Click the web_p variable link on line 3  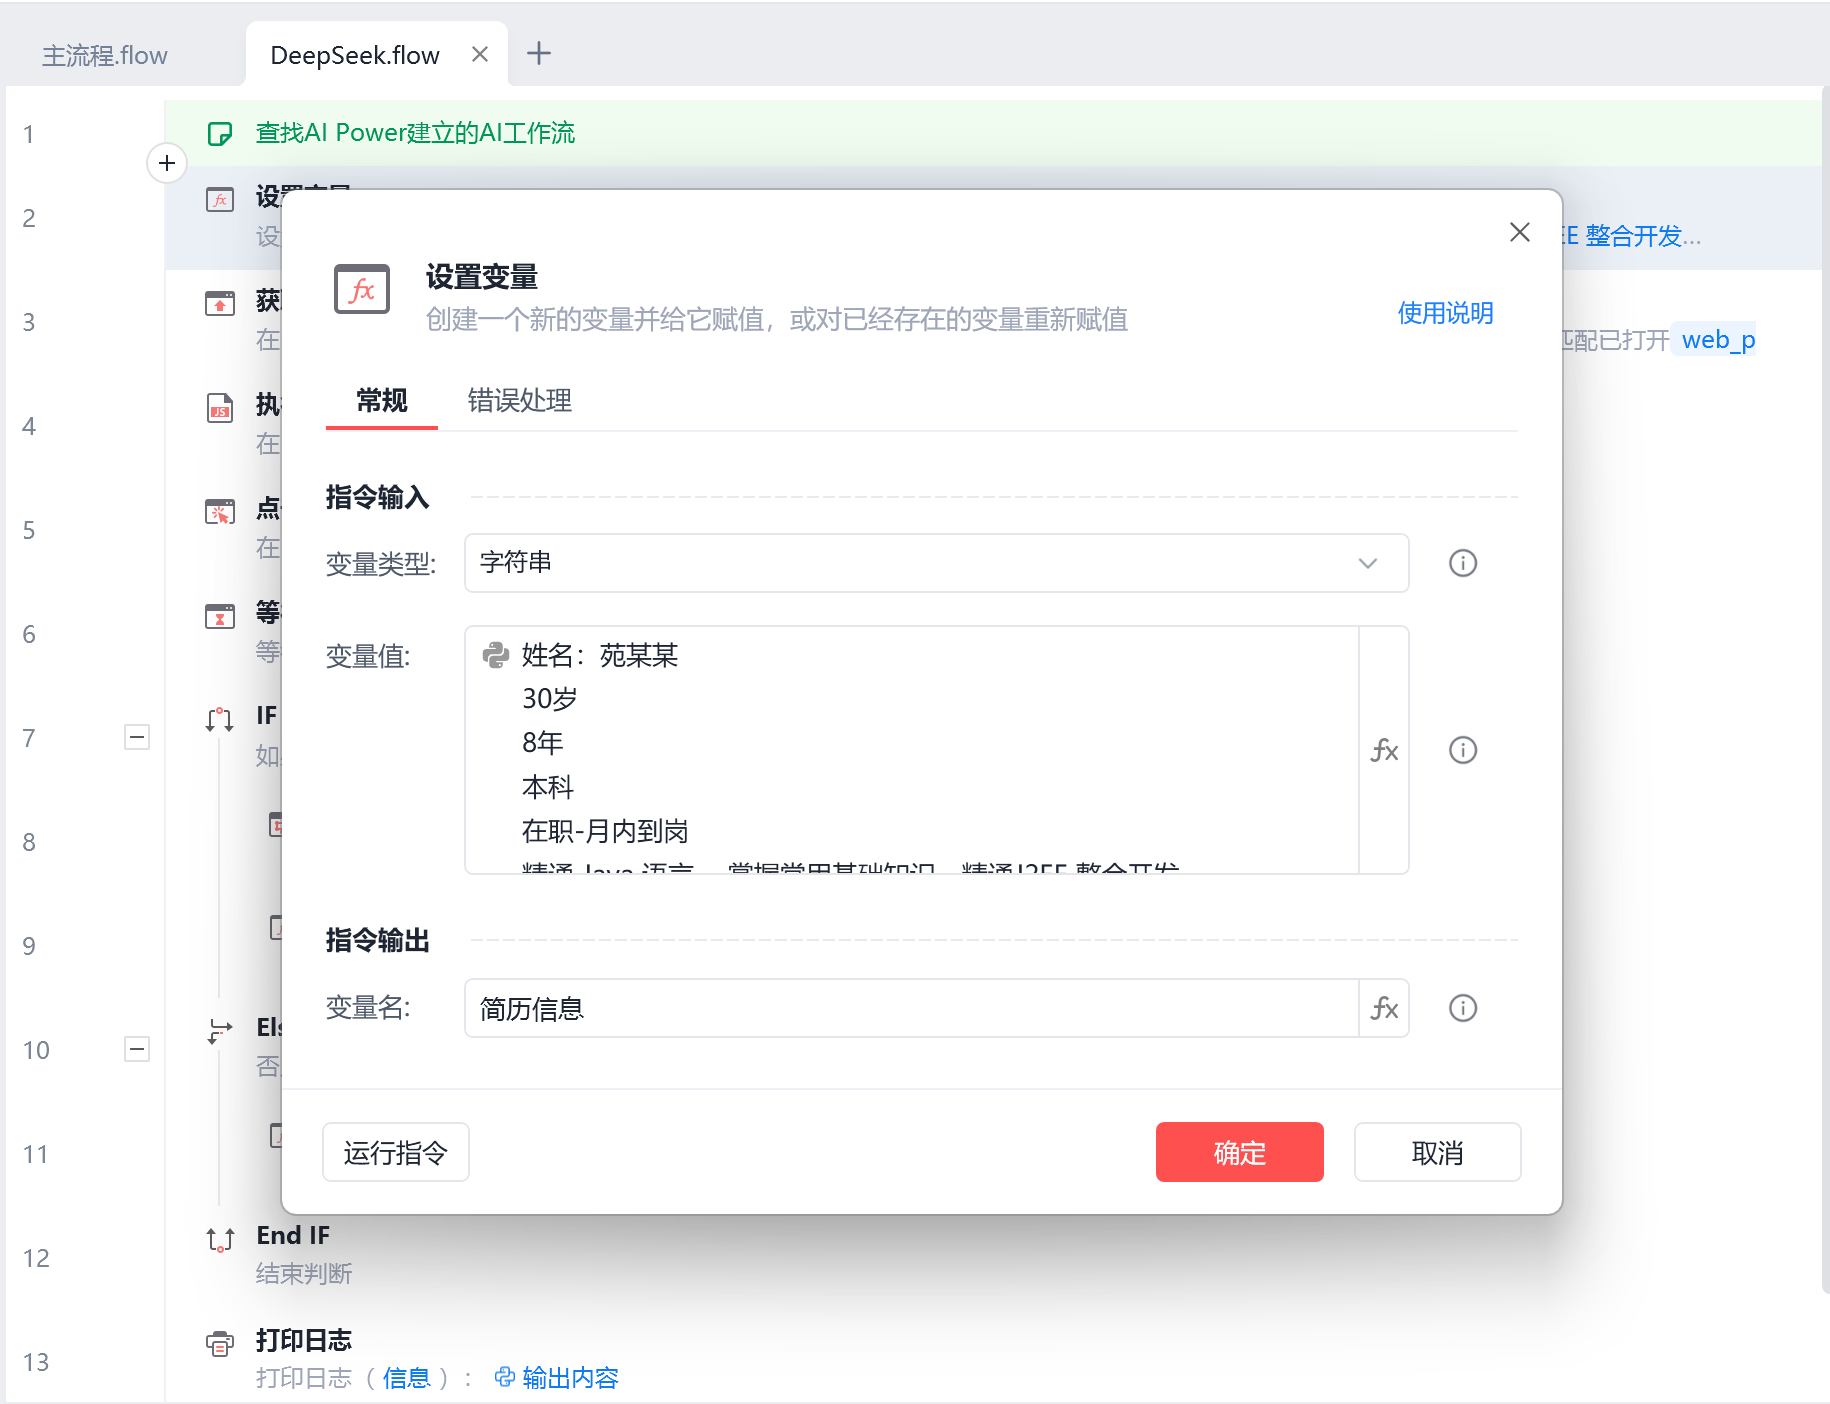coord(1718,340)
